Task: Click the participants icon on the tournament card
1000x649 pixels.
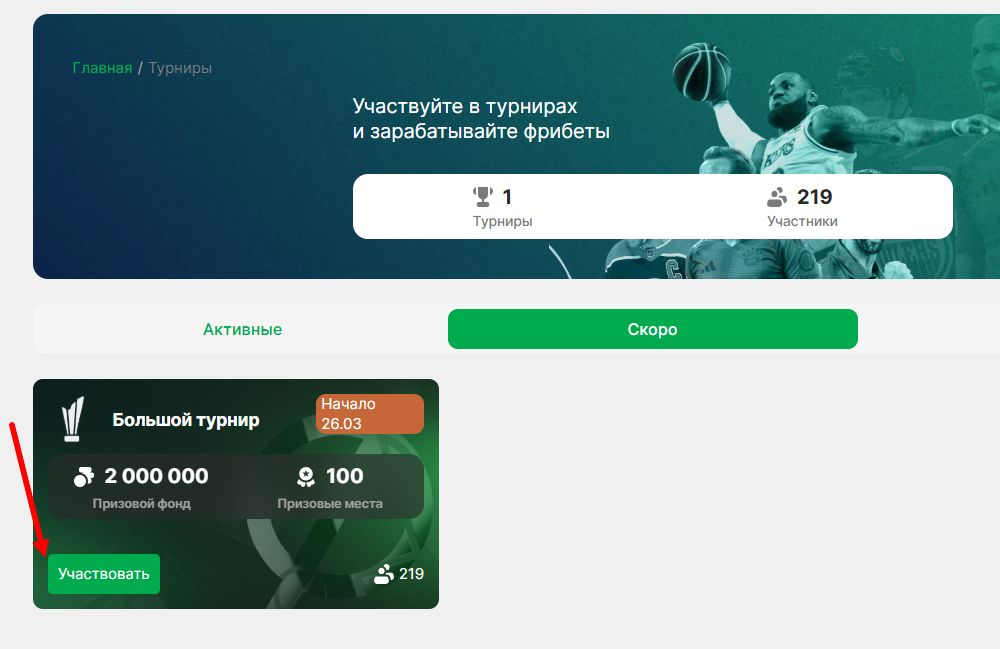Action: point(383,574)
